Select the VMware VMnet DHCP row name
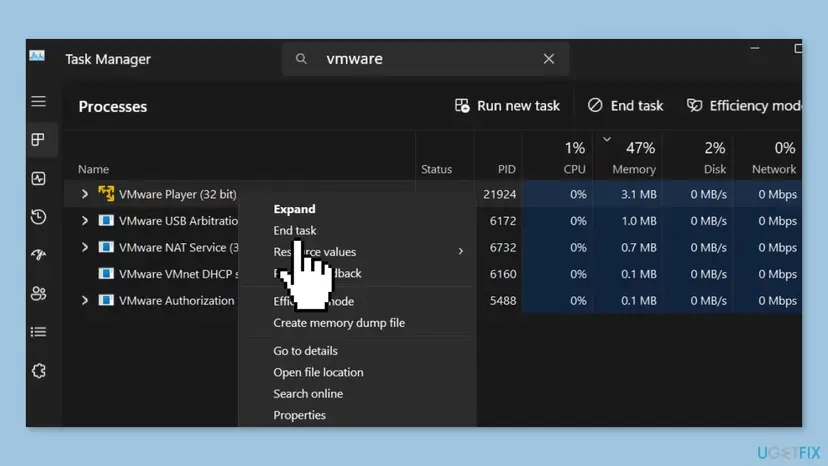This screenshot has height=466, width=828. point(178,274)
